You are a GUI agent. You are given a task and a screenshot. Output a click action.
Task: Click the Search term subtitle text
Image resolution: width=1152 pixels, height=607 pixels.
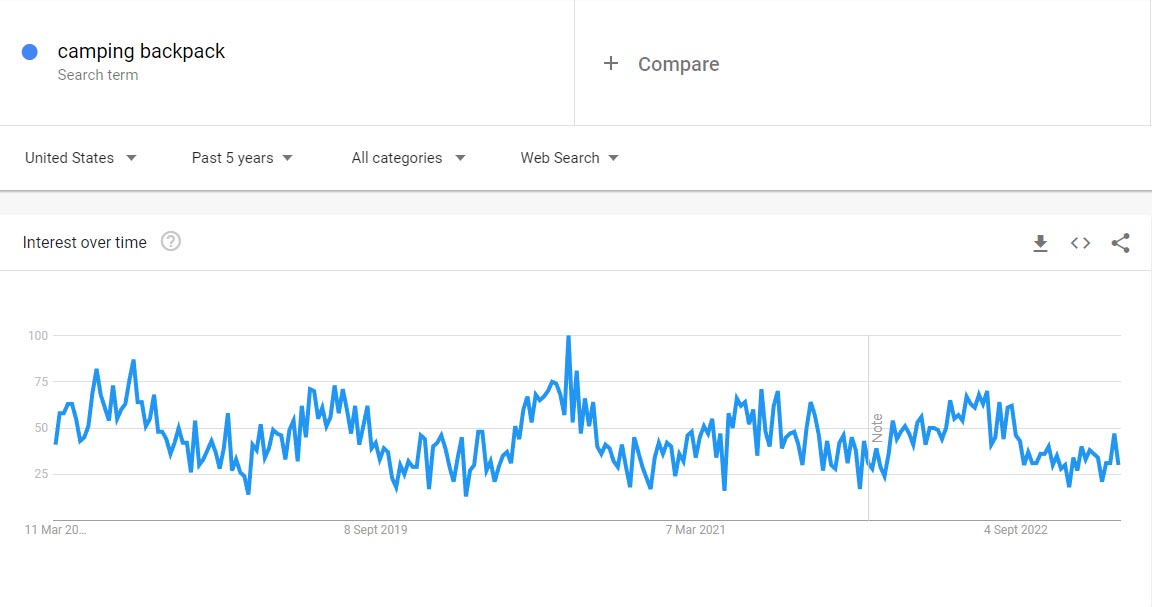pyautogui.click(x=98, y=75)
